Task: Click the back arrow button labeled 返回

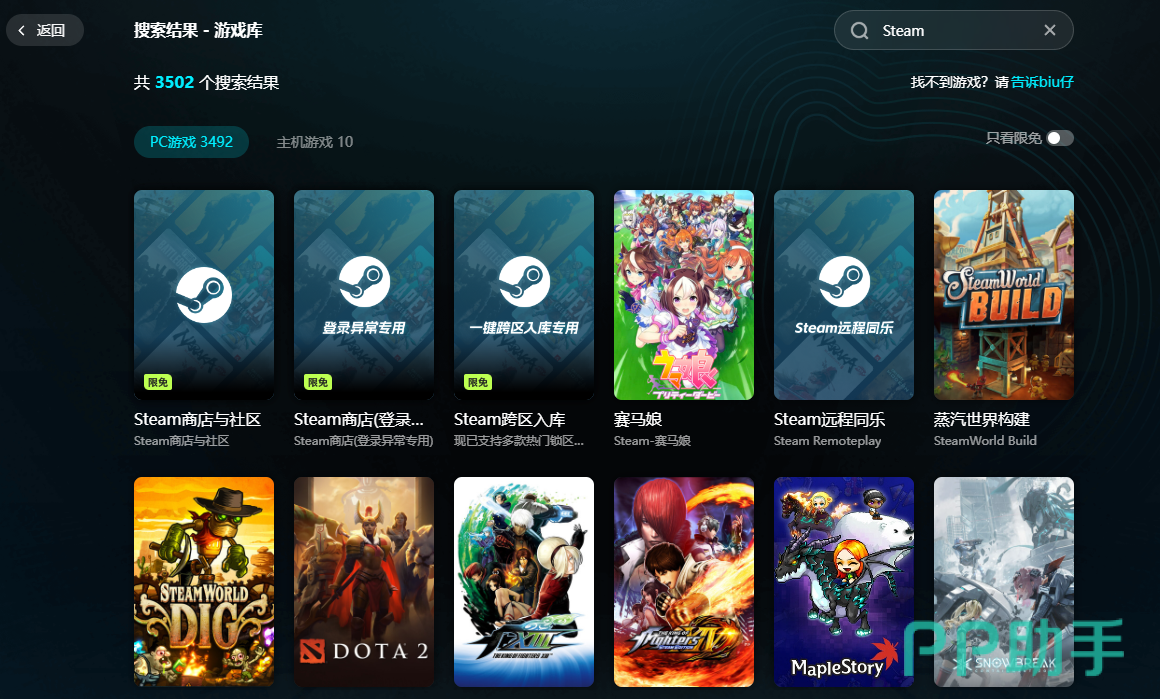Action: point(44,30)
